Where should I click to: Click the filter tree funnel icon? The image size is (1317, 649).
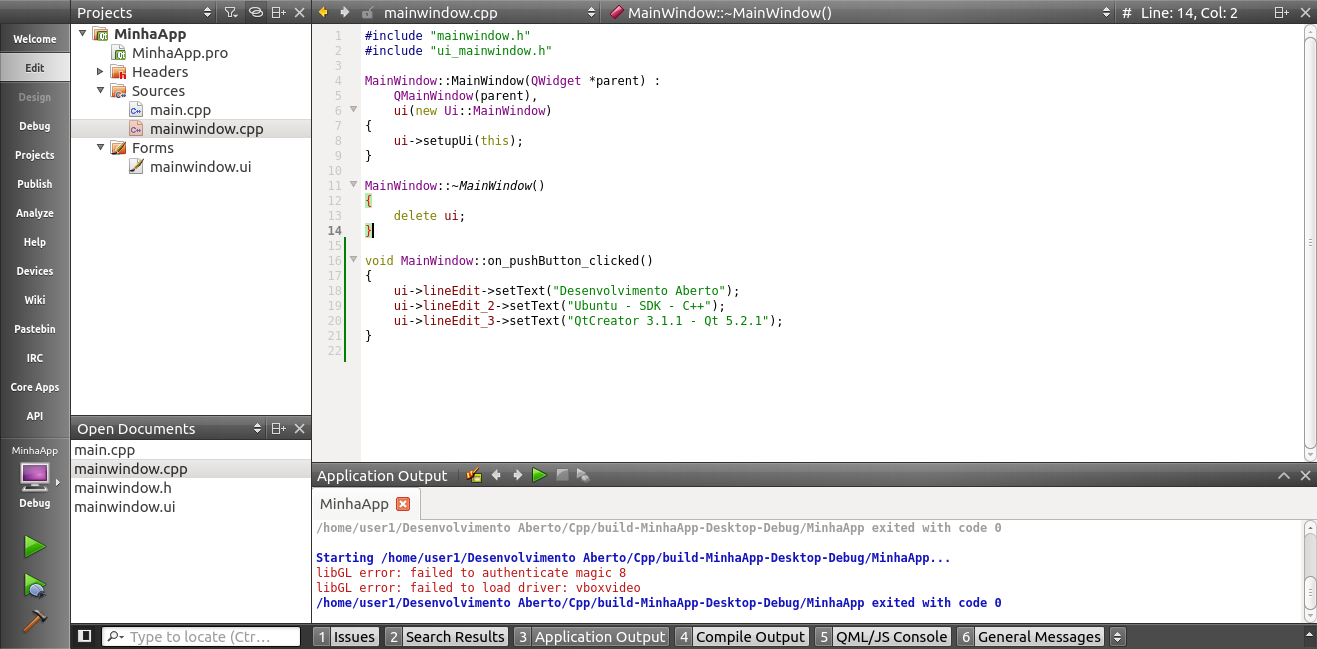pos(231,13)
